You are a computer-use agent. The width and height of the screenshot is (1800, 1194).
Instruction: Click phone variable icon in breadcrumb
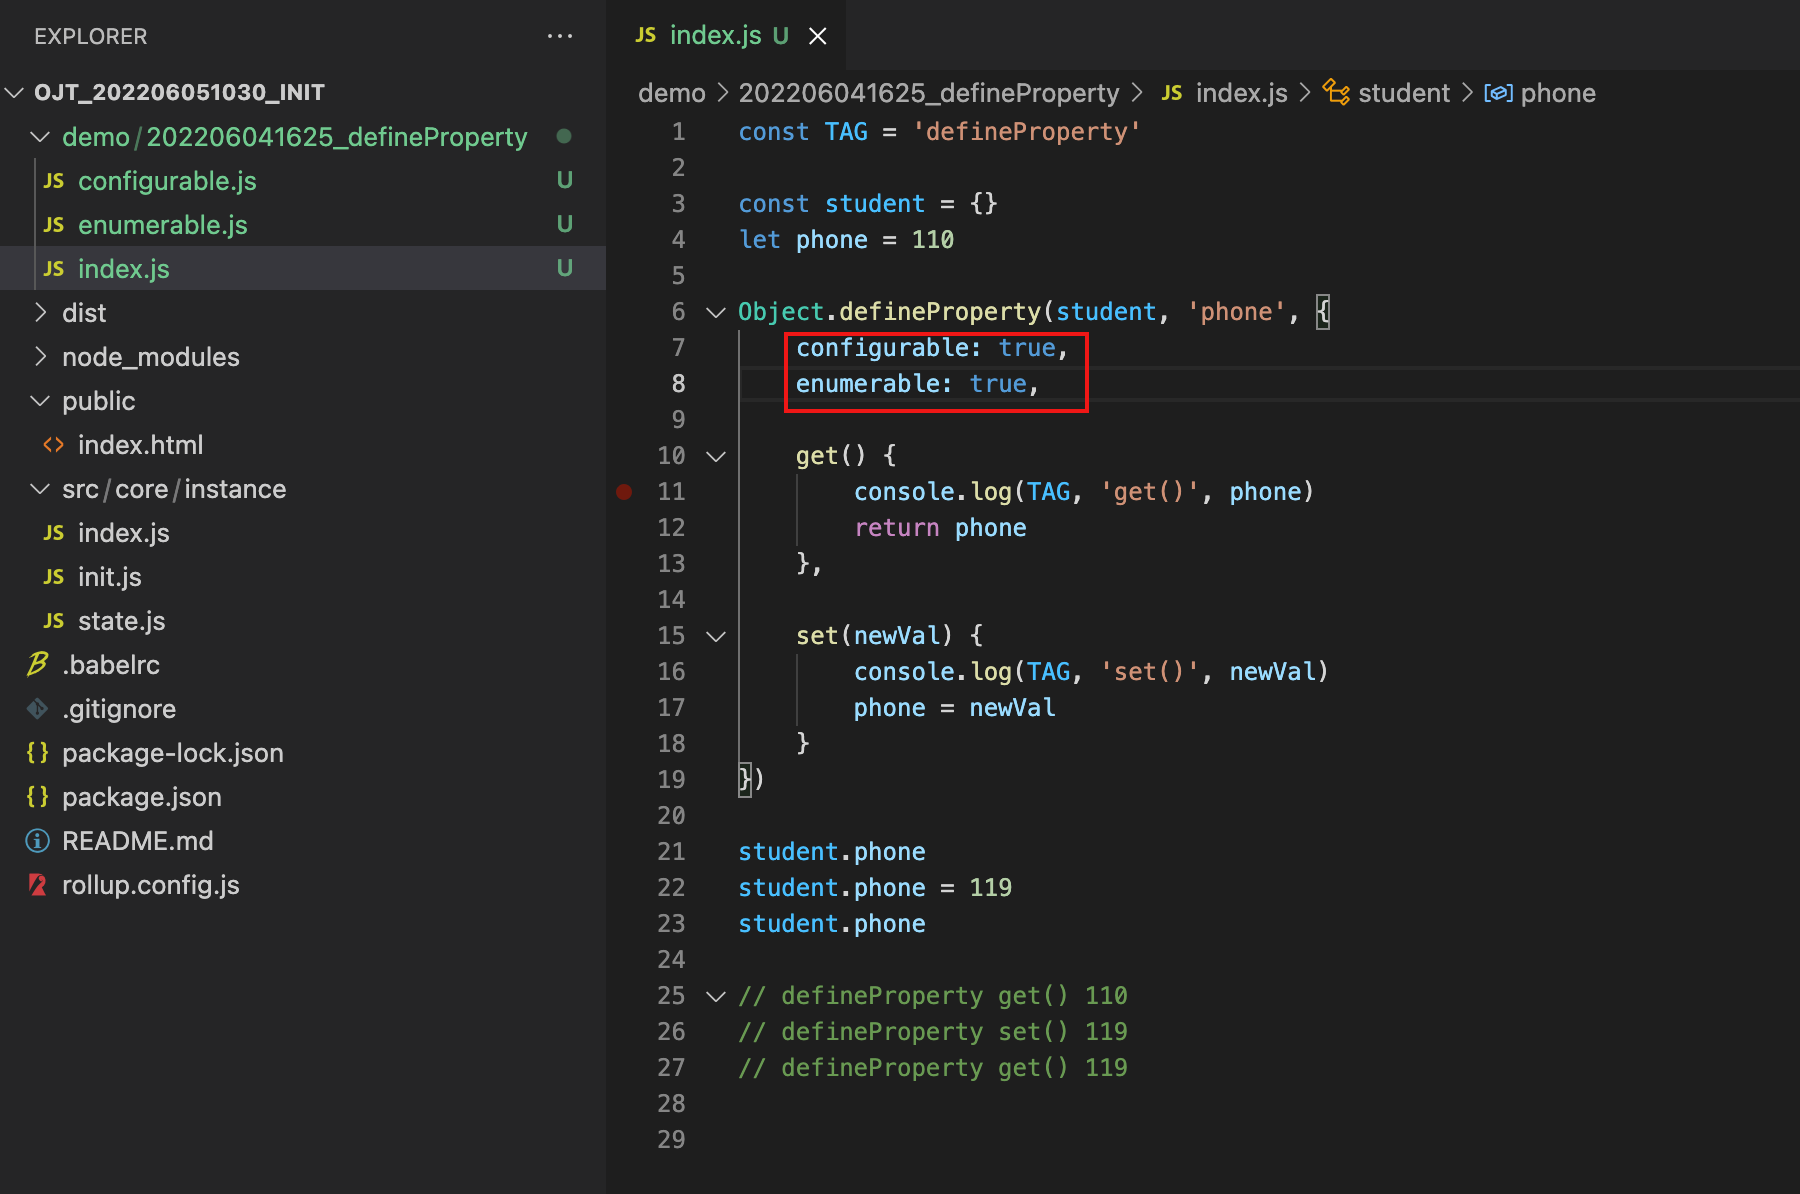[1498, 93]
